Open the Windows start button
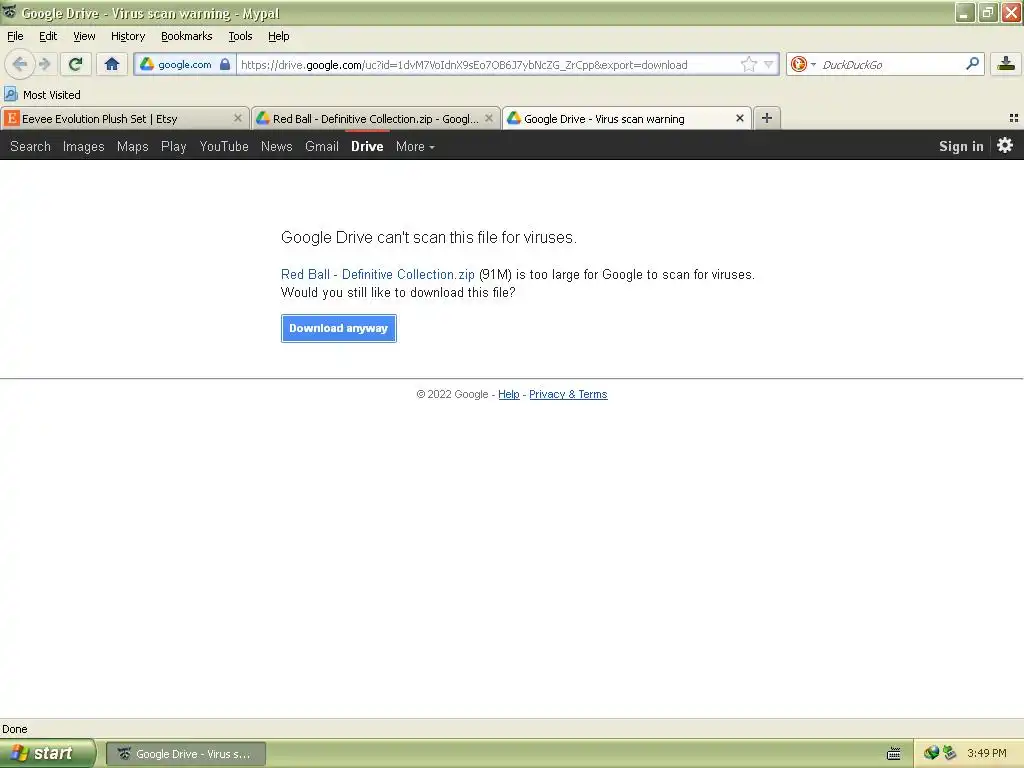Image resolution: width=1024 pixels, height=768 pixels. coord(47,754)
